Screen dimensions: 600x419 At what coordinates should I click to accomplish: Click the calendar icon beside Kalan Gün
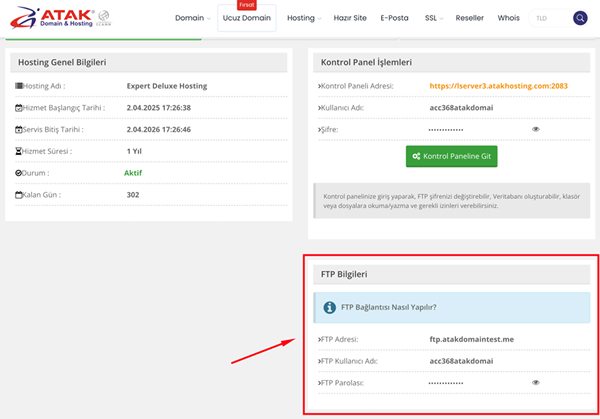tap(19, 195)
